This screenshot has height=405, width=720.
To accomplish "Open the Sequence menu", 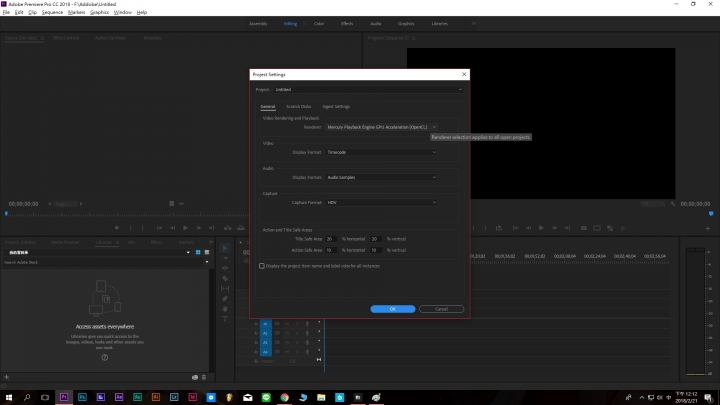I will tap(52, 12).
